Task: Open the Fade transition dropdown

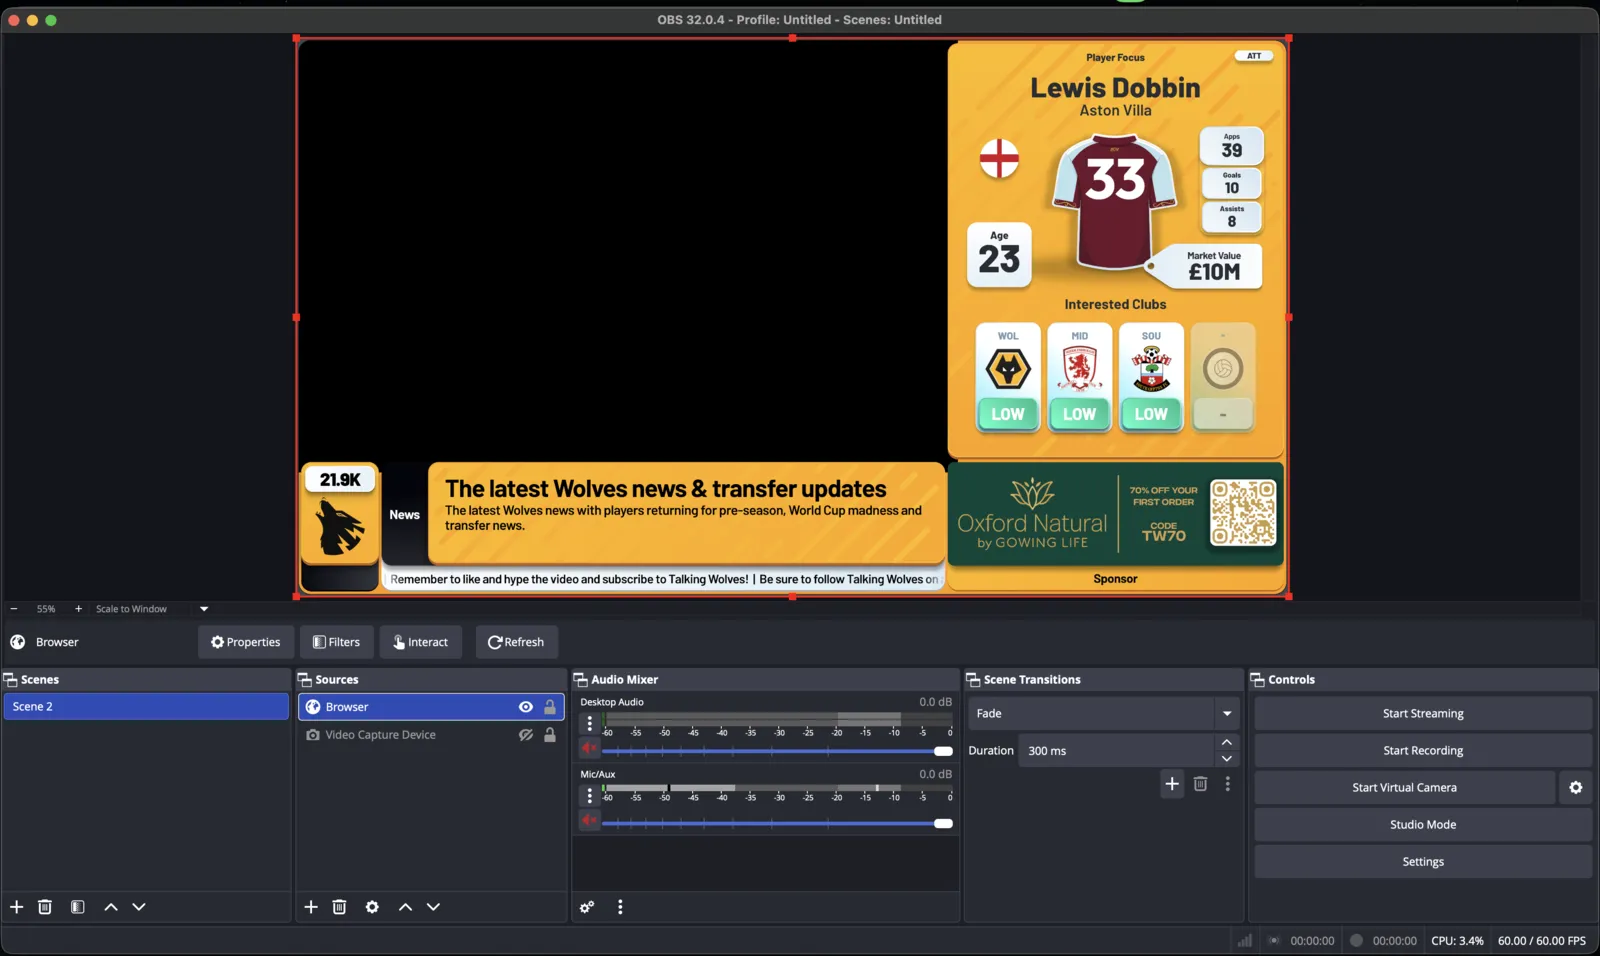Action: 1104,714
